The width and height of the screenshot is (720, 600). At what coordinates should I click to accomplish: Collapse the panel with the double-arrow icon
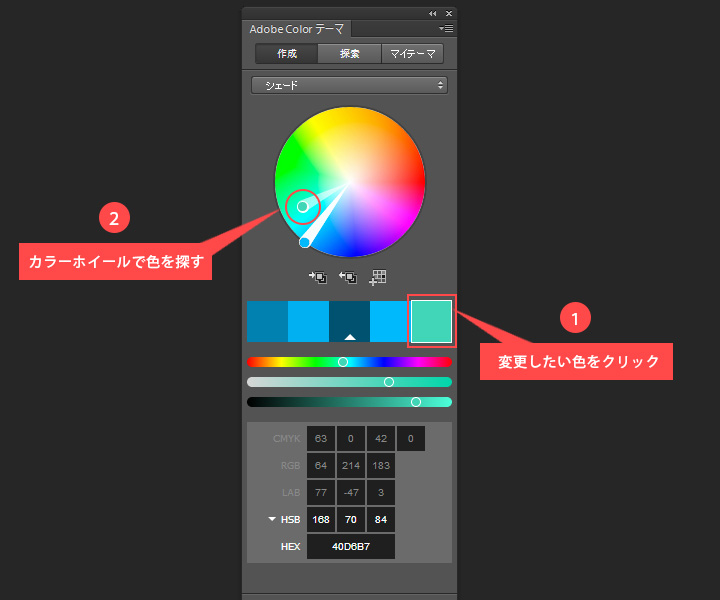coord(433,13)
